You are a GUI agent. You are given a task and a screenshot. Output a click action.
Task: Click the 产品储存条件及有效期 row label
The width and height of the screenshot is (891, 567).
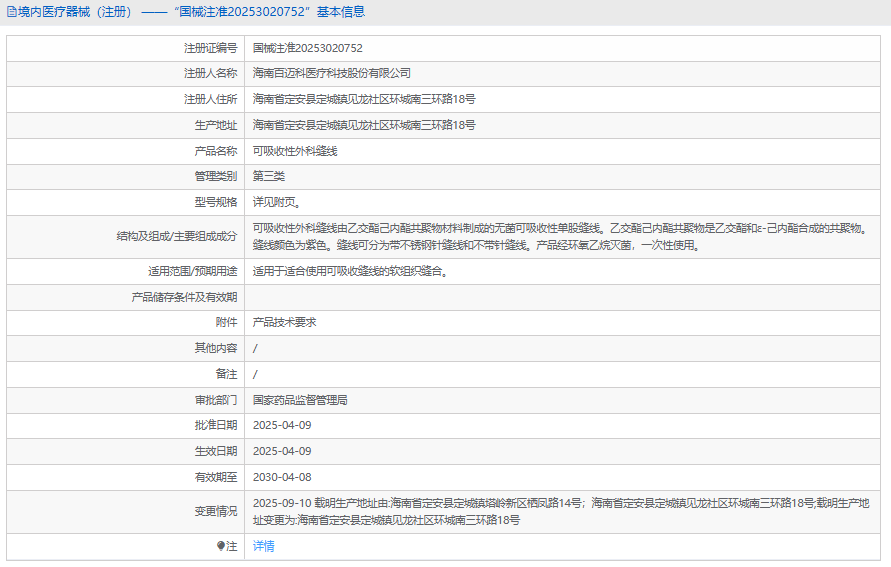185,297
